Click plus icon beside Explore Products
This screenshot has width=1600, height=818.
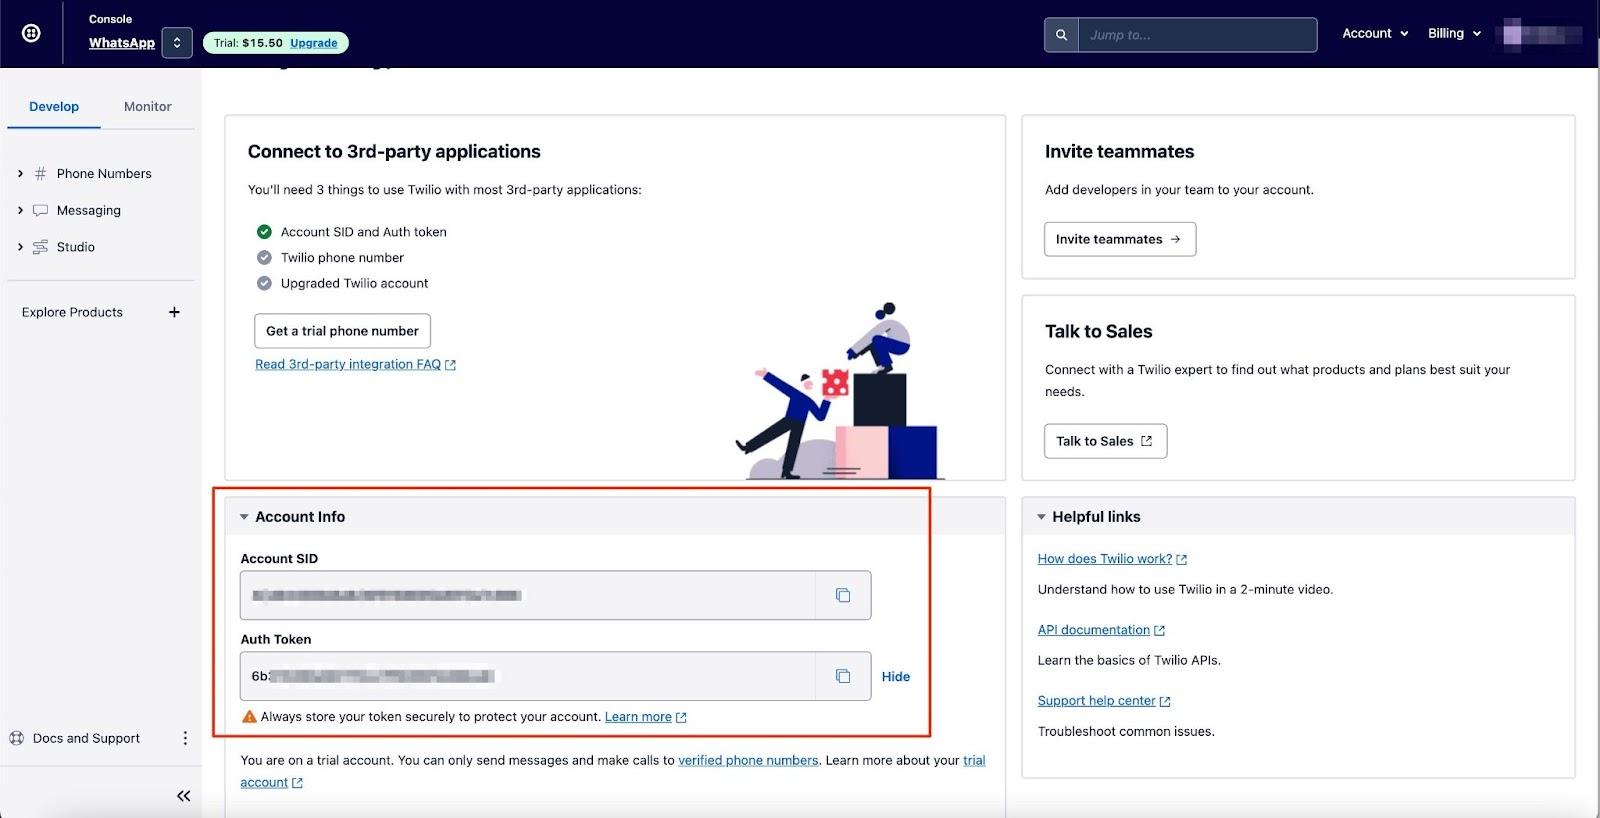point(174,312)
